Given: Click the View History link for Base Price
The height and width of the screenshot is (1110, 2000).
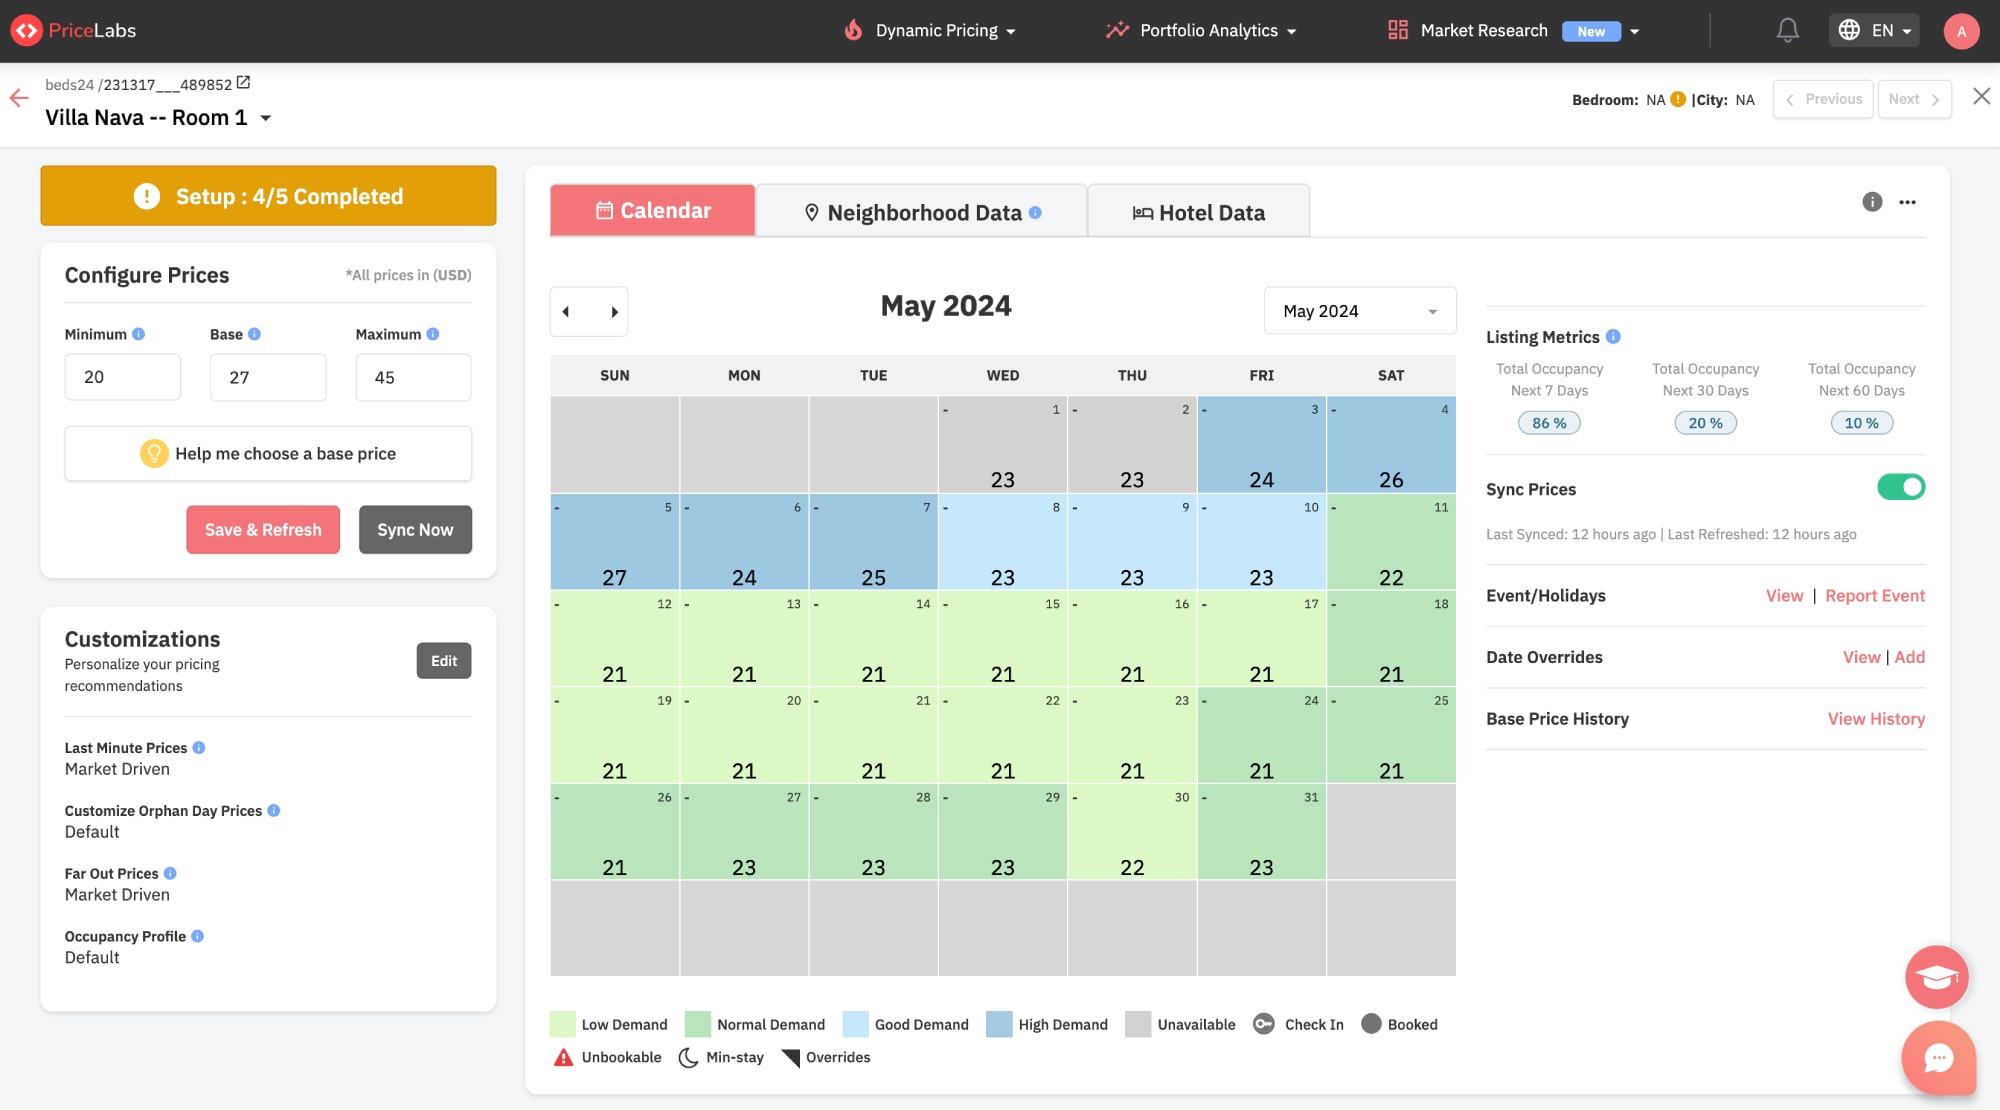Looking at the screenshot, I should (1877, 718).
